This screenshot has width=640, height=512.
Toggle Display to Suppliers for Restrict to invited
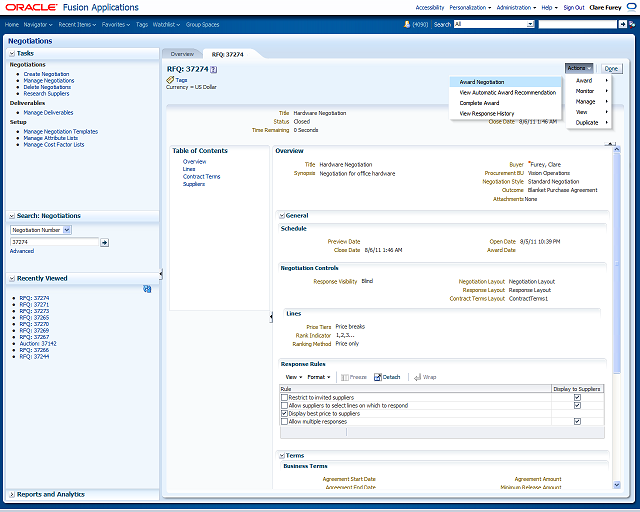click(577, 397)
